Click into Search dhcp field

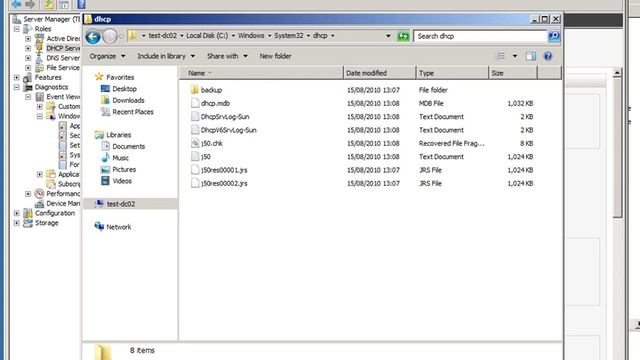pos(480,36)
